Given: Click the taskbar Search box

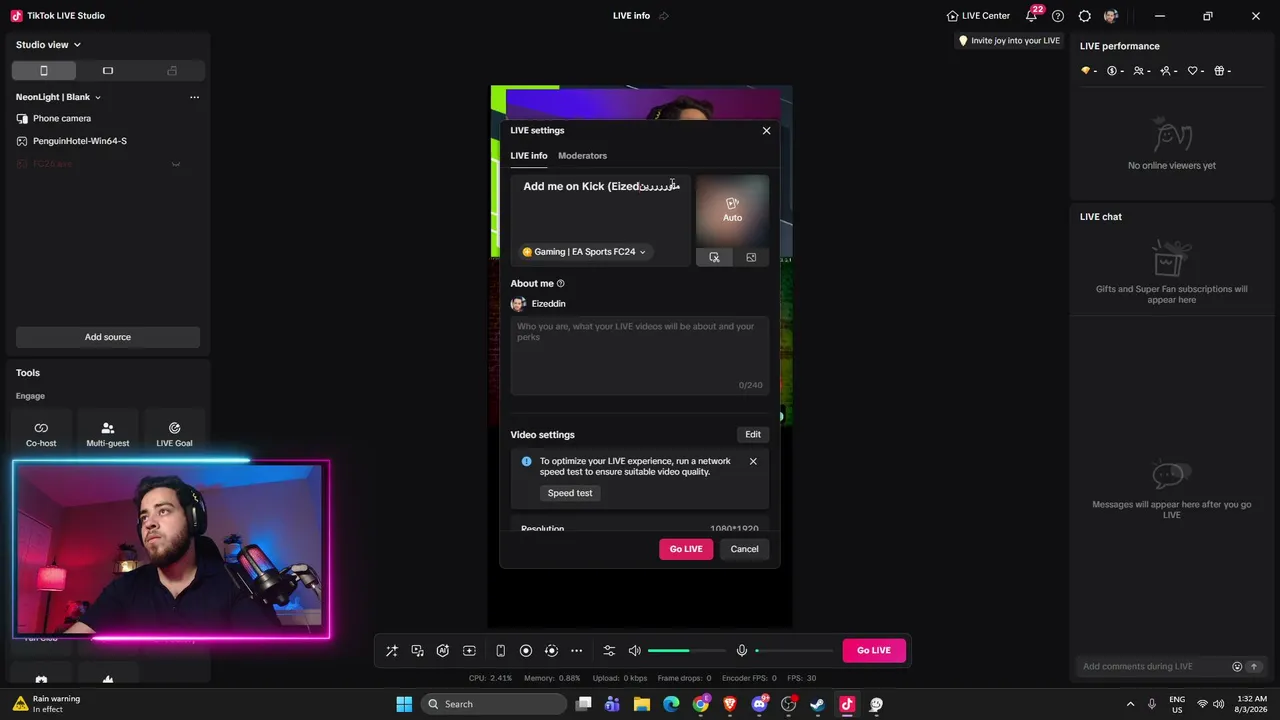Looking at the screenshot, I should 494,704.
